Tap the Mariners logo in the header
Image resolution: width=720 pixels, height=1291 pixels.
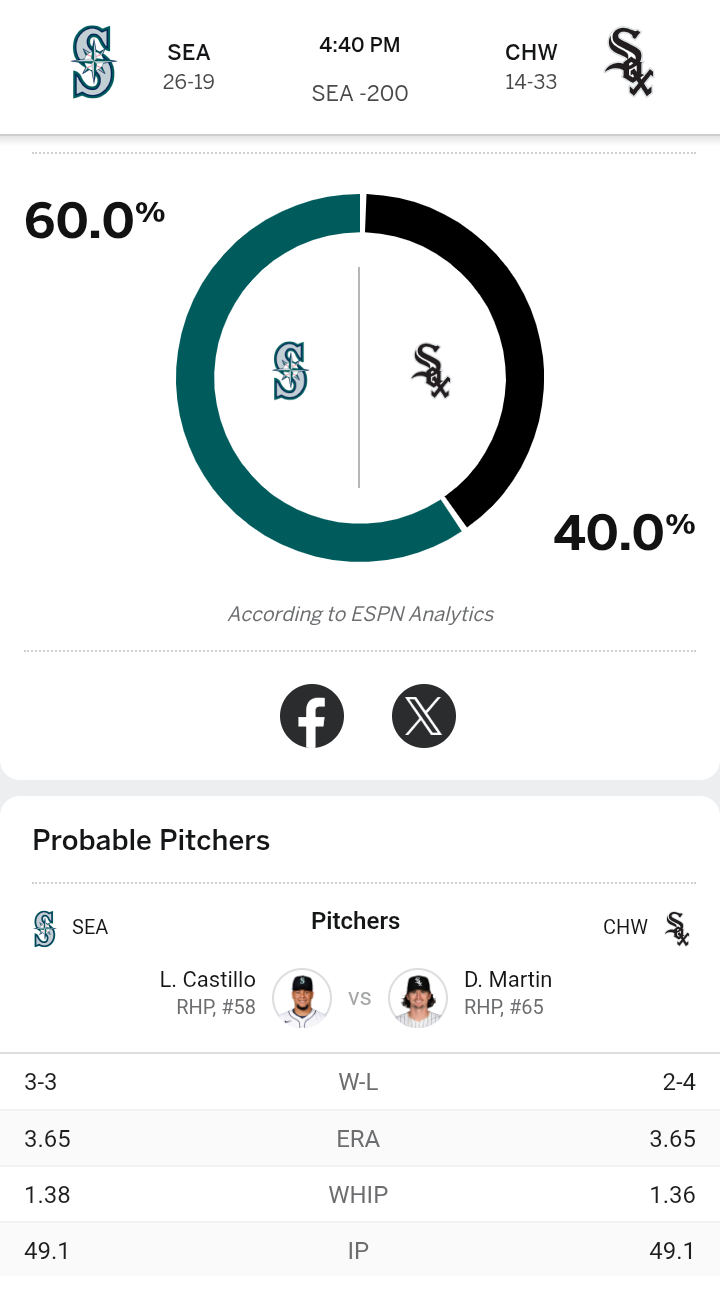tap(94, 62)
